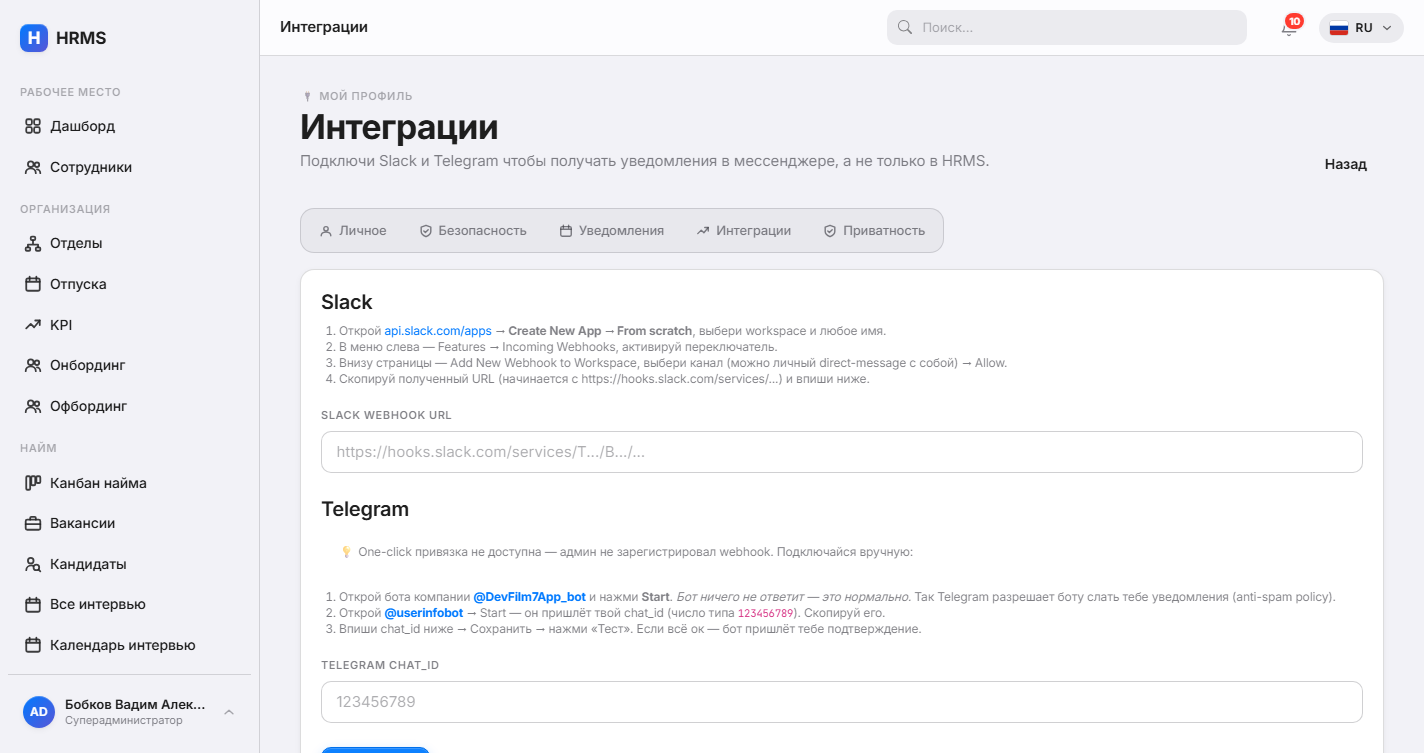
Task: Click the Russian flag icon
Action: (1339, 28)
